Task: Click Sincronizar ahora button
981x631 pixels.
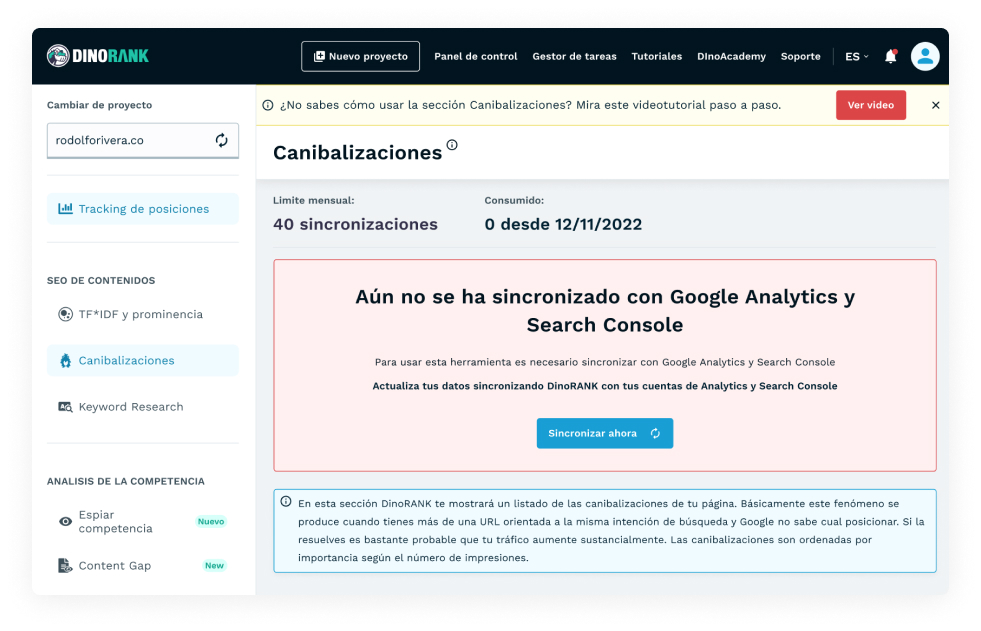Action: pyautogui.click(x=604, y=433)
